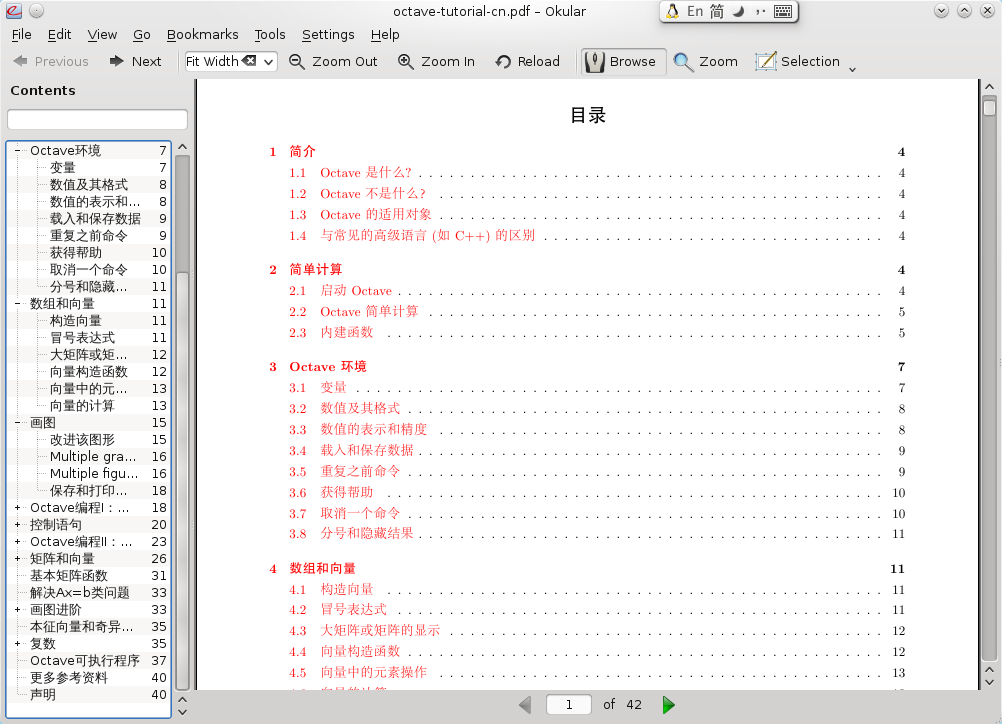The width and height of the screenshot is (1002, 724).
Task: Click the green next-page triangle at bottom
Action: coord(668,705)
